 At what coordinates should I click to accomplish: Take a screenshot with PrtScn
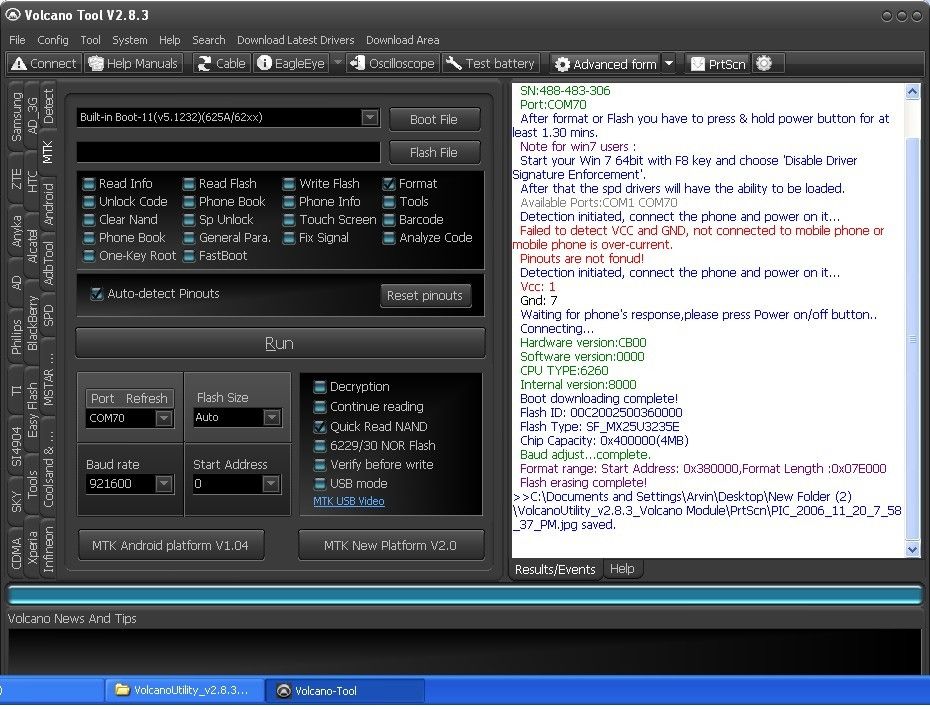tap(697, 64)
